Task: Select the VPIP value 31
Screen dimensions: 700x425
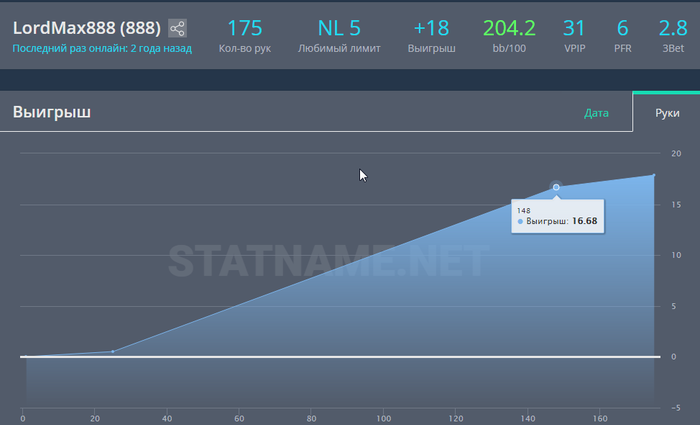Action: pos(574,28)
